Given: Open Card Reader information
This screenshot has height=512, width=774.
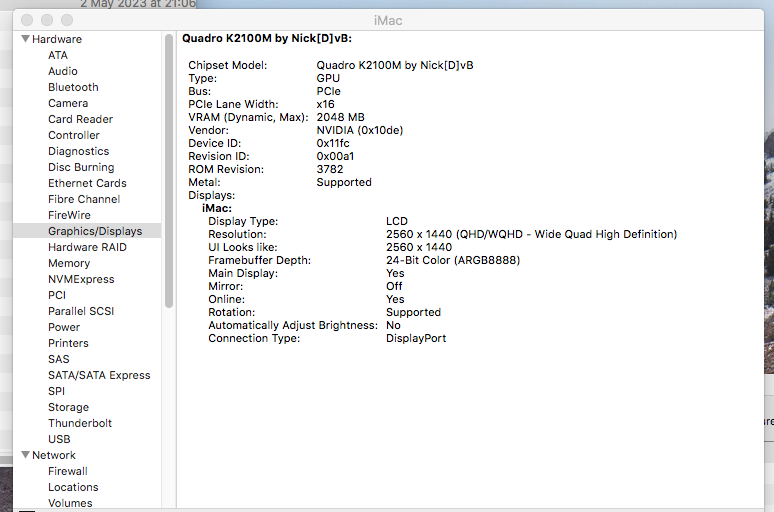Looking at the screenshot, I should click(x=80, y=119).
